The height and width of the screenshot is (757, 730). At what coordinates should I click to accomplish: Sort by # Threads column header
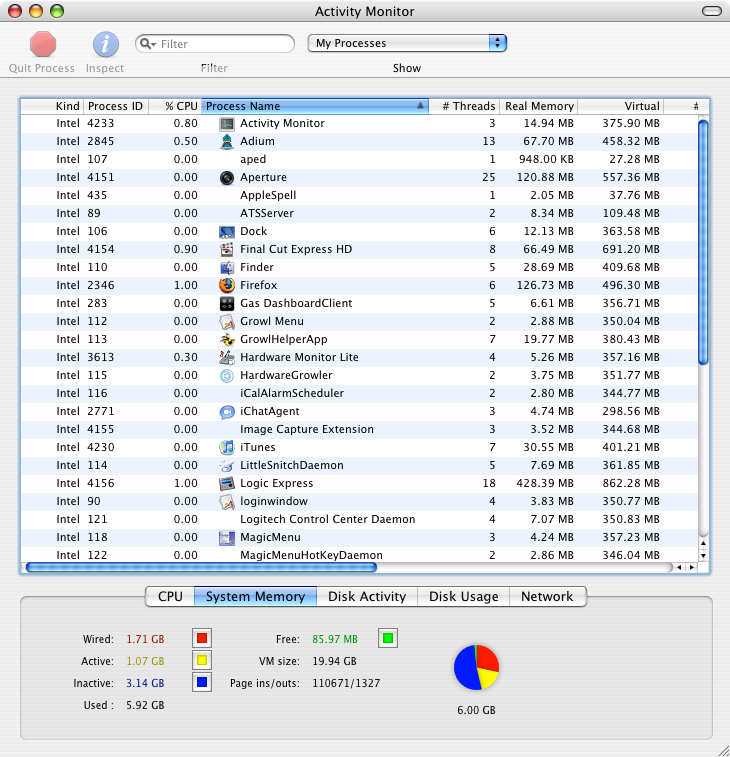(x=464, y=106)
